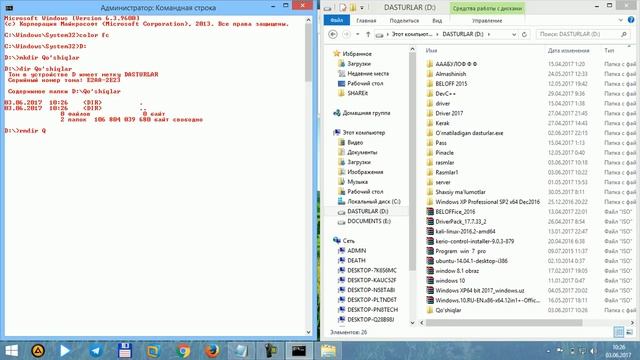Open the Управление ribbon tab
The image size is (640, 360).
487,20
